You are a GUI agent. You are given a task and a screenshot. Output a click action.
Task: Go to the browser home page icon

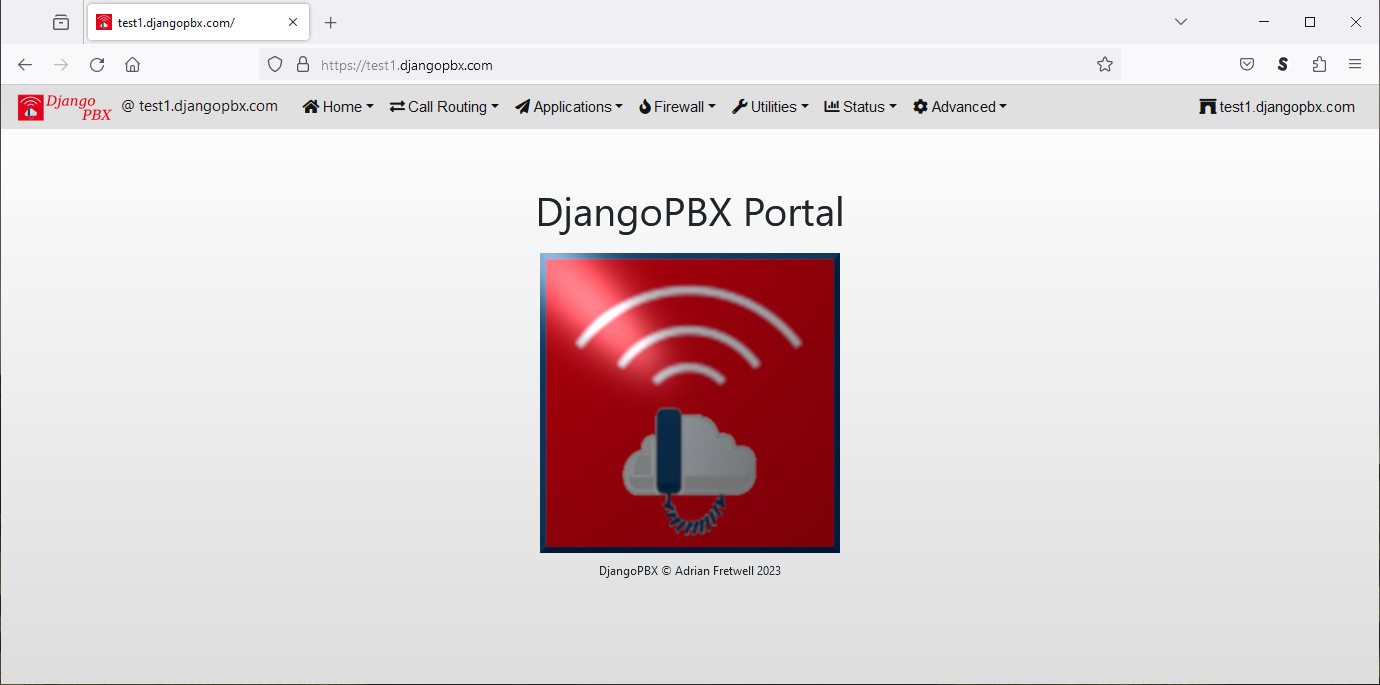pyautogui.click(x=132, y=65)
